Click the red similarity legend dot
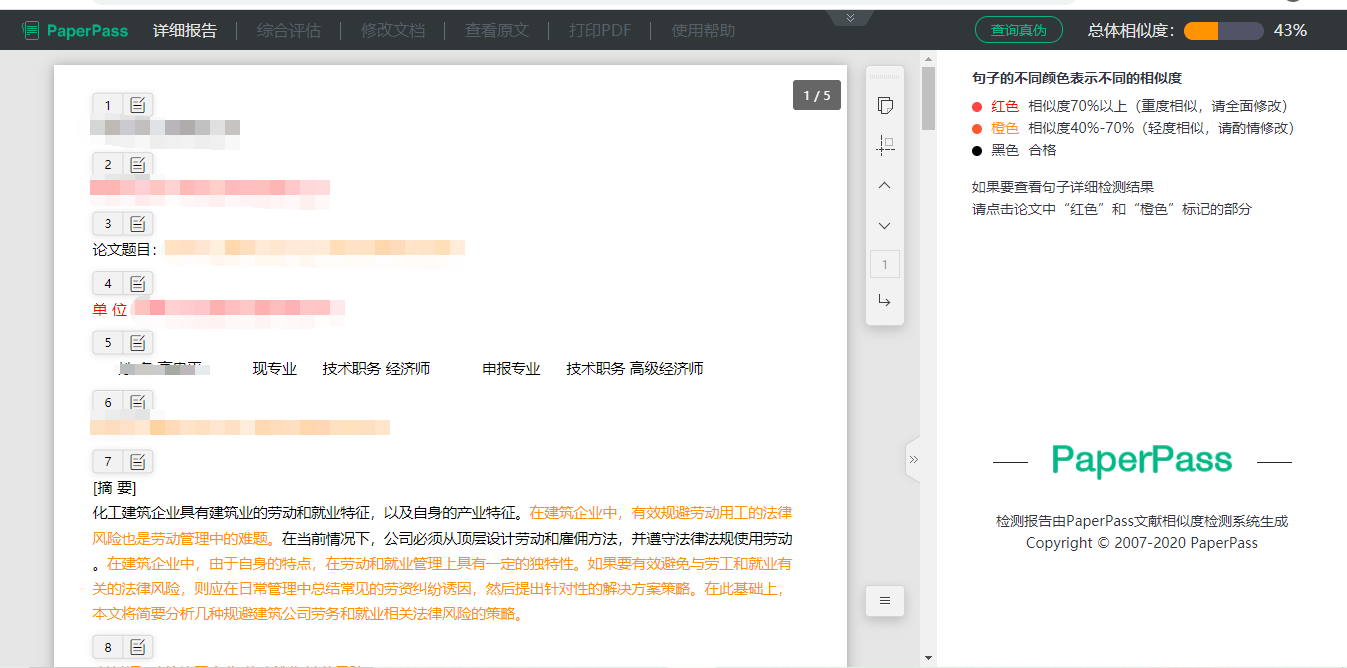The image size is (1347, 668). (977, 106)
